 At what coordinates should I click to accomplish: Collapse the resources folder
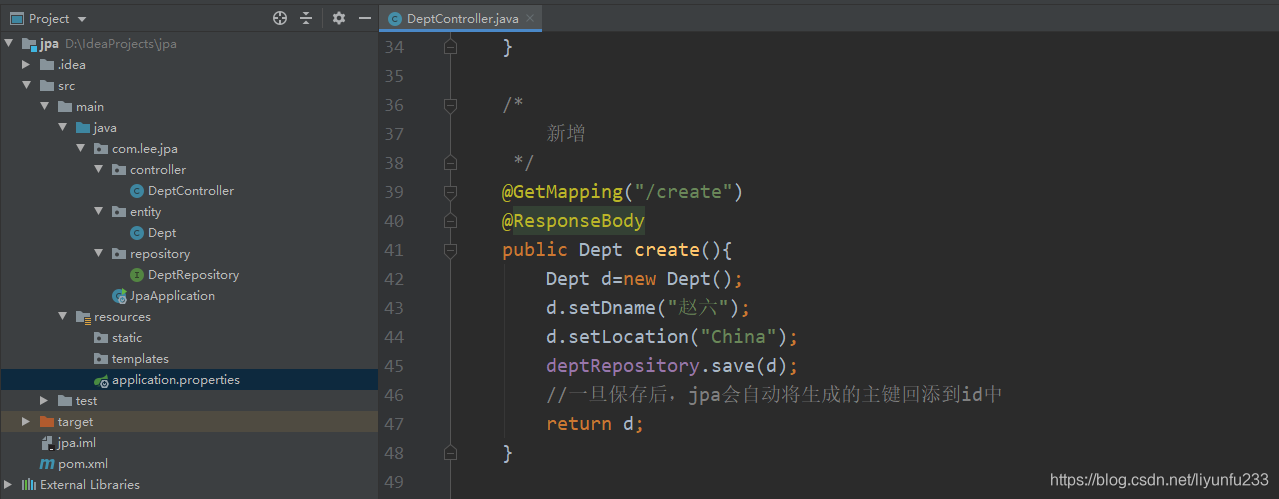63,317
